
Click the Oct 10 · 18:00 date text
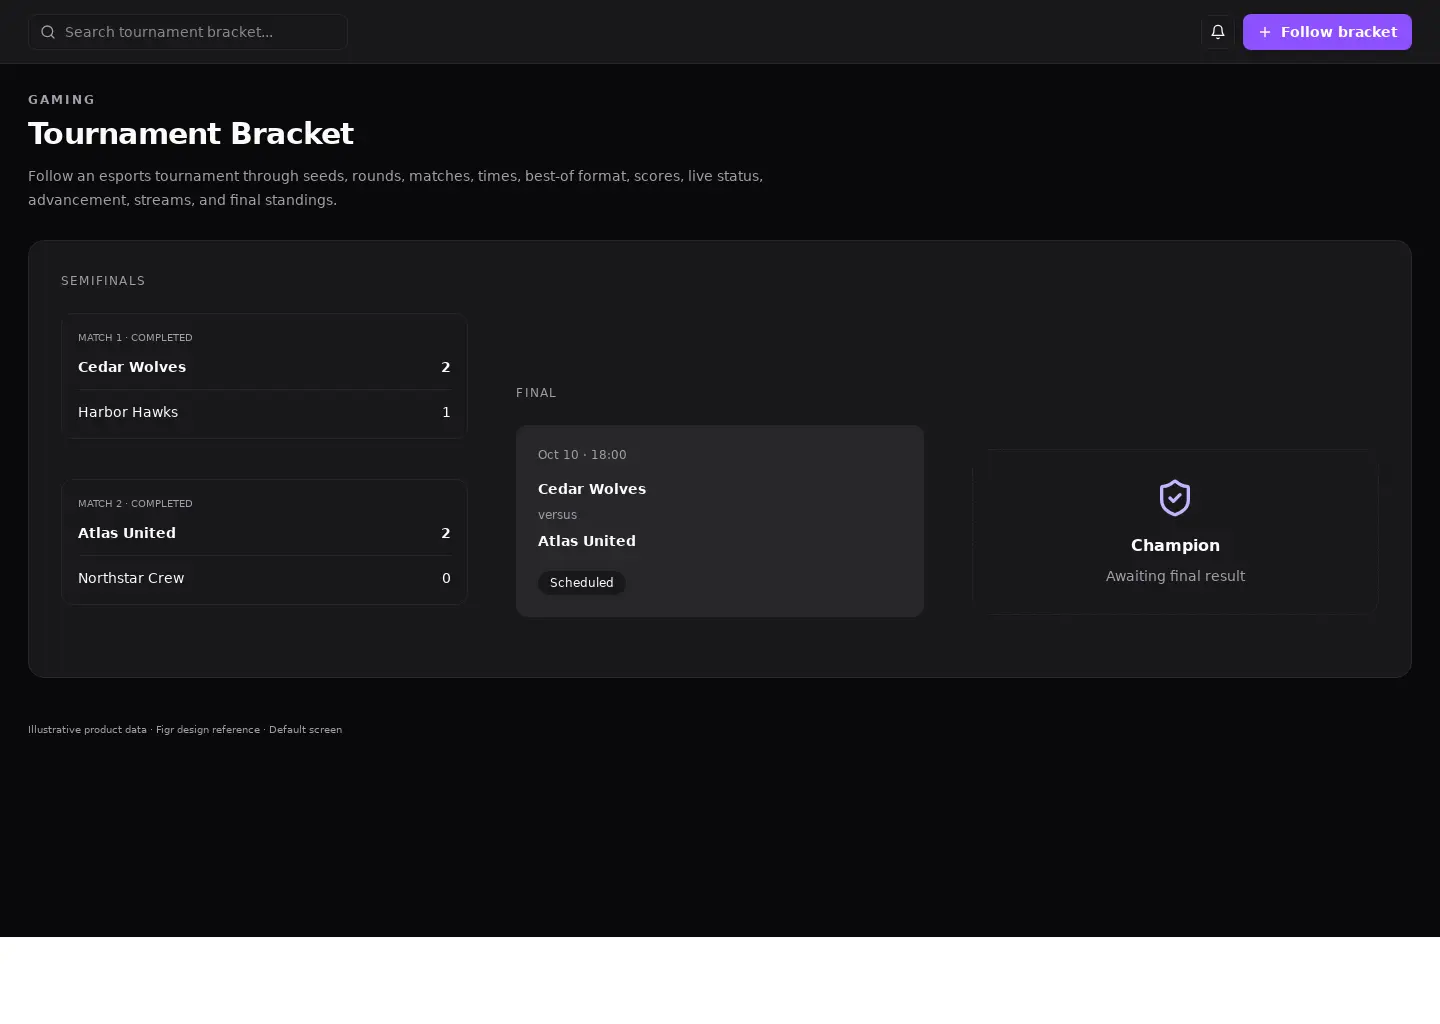[582, 455]
